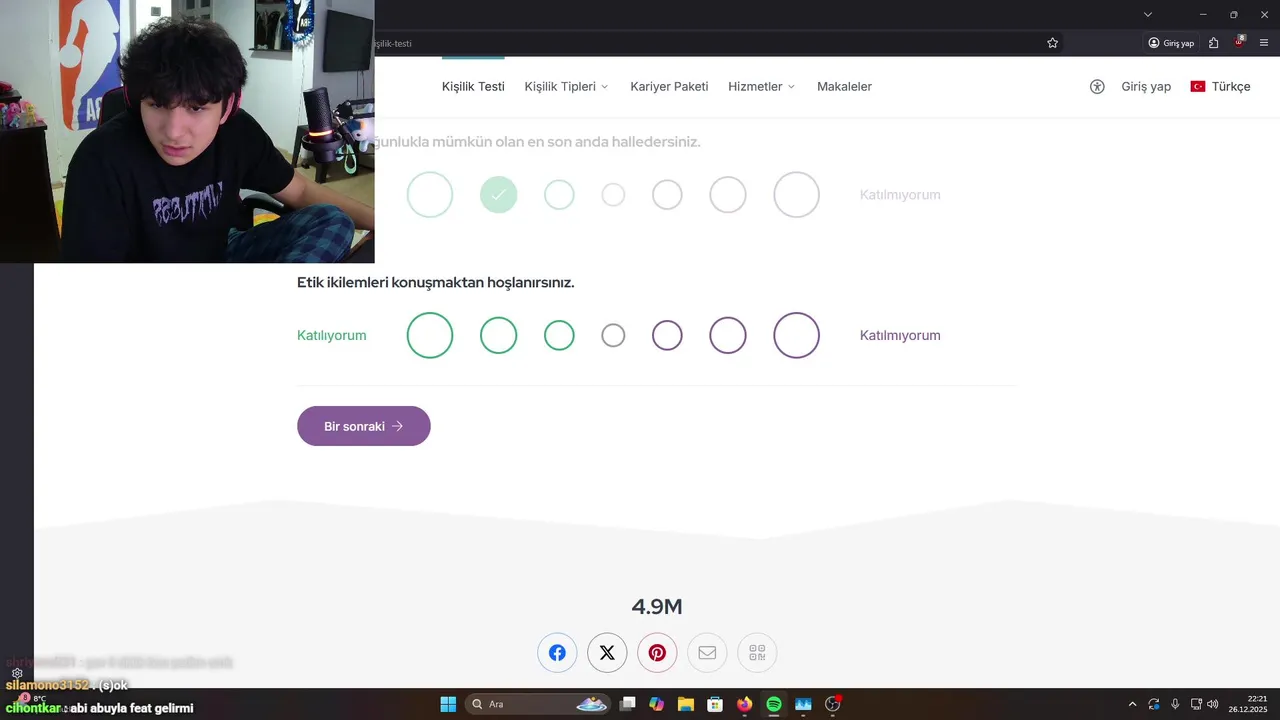
Task: Open Task View from the taskbar
Action: coord(628,704)
